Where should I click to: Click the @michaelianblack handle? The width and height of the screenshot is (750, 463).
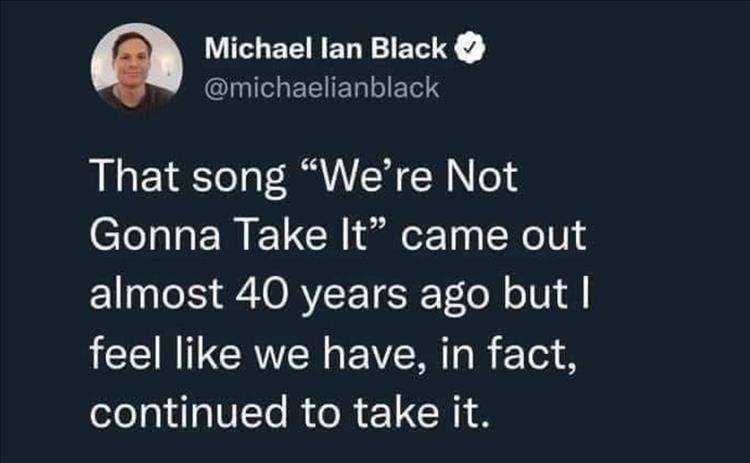(x=322, y=88)
